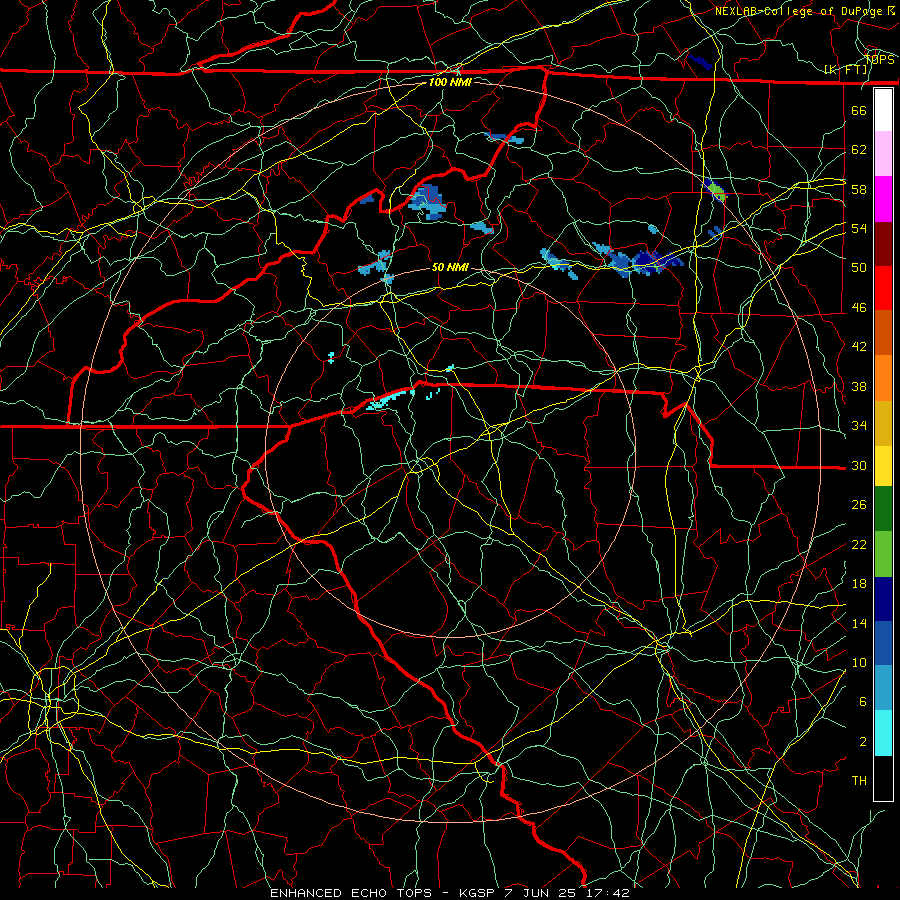This screenshot has height=900, width=900.
Task: Click the "TH" legend label
Action: click(x=859, y=781)
